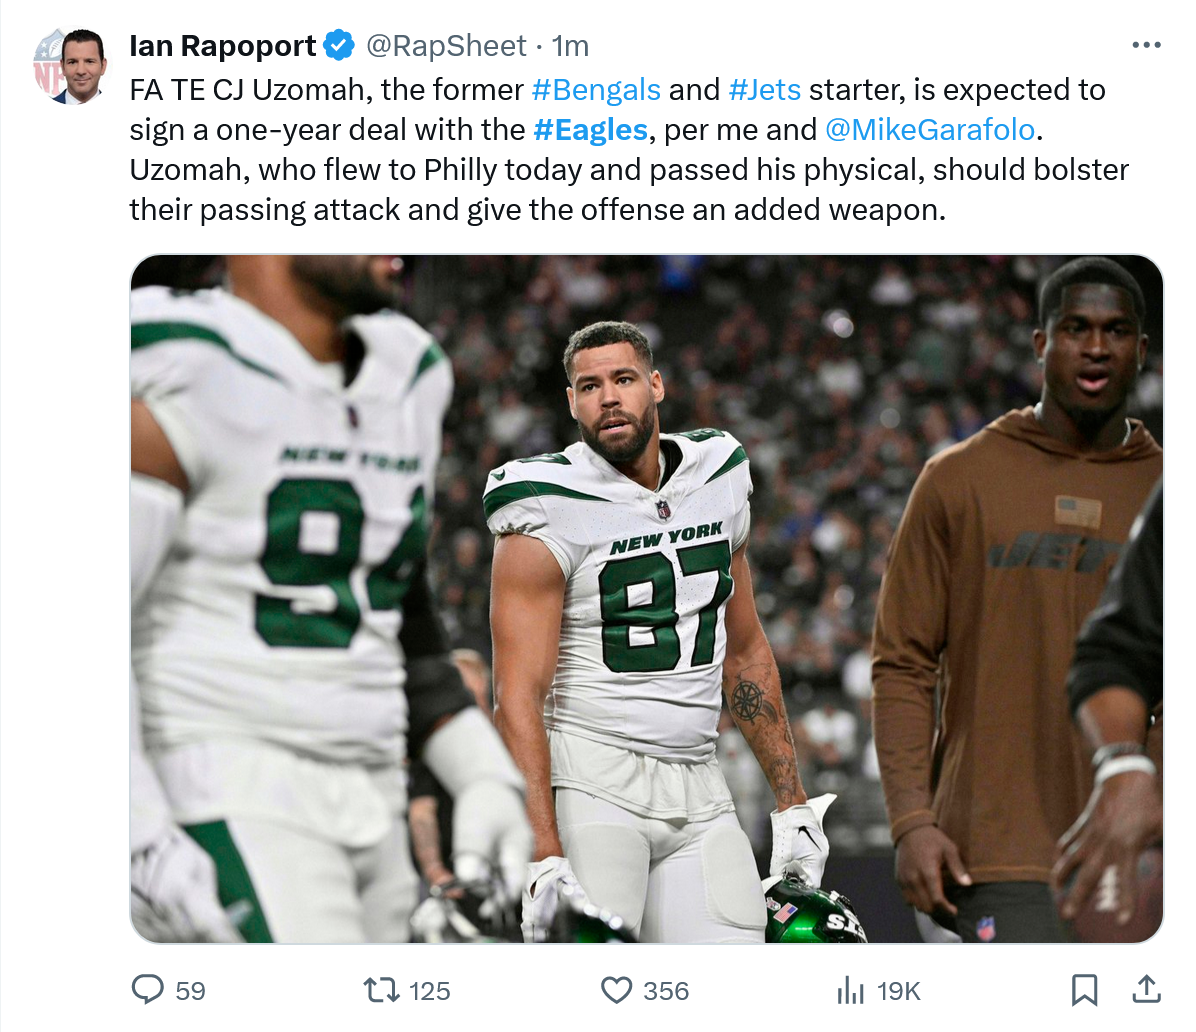This screenshot has width=1196, height=1032.
Task: Click the blue verified checkmark badge
Action: tap(340, 46)
